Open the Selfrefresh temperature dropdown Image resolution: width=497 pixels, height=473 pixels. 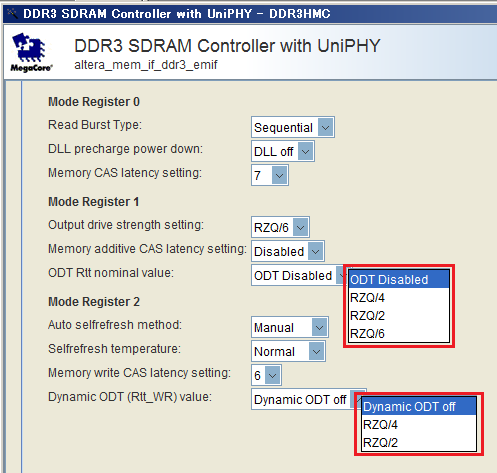[x=288, y=351]
